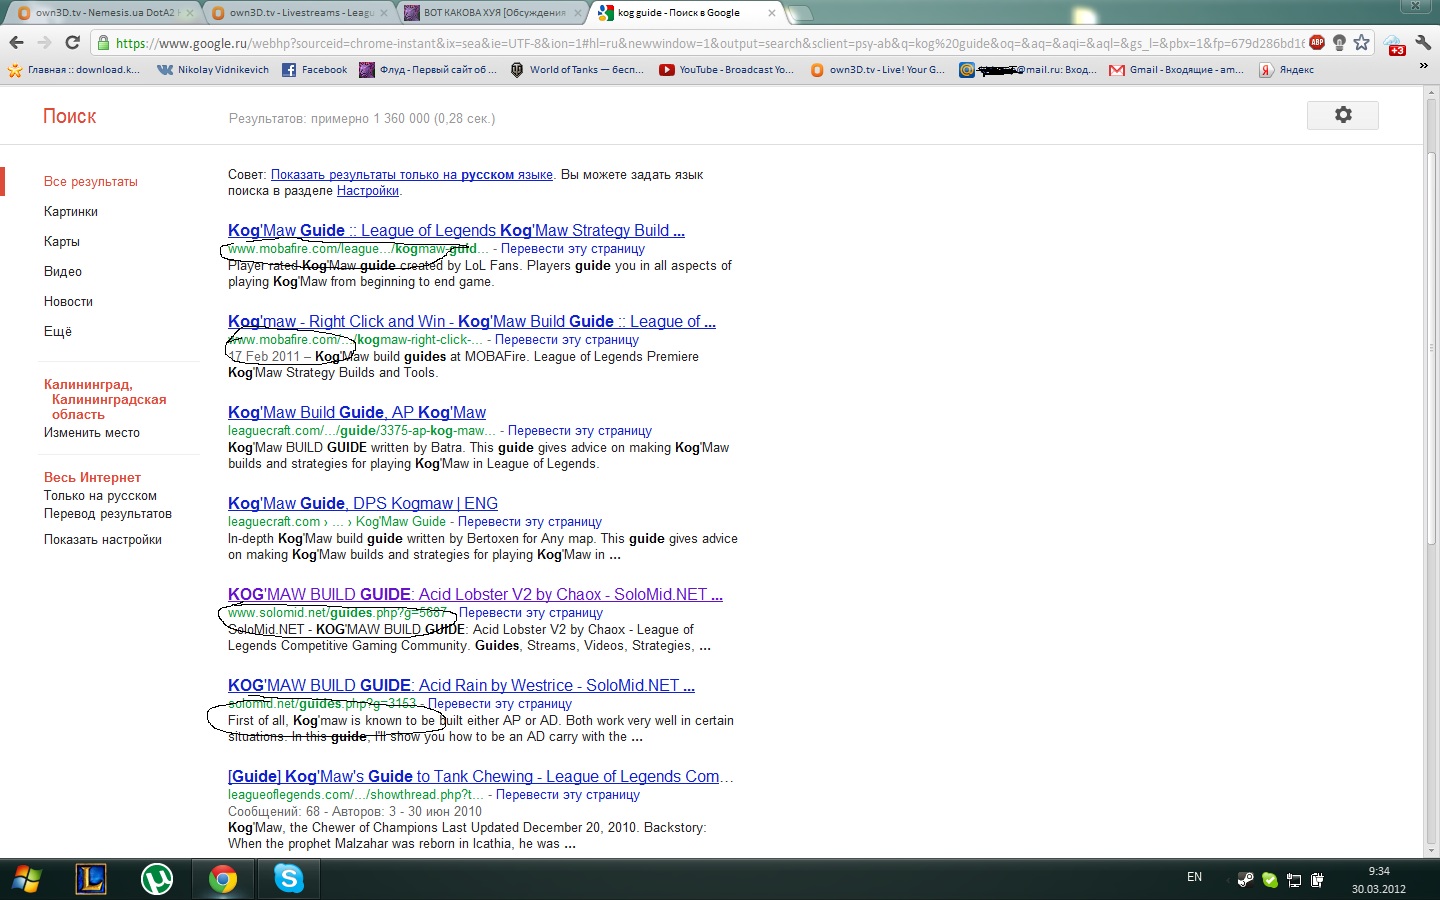The height and width of the screenshot is (900, 1440).
Task: Open 'Kog'Maw Guide, DPS Kogmaw | ENG' result
Action: 362,504
